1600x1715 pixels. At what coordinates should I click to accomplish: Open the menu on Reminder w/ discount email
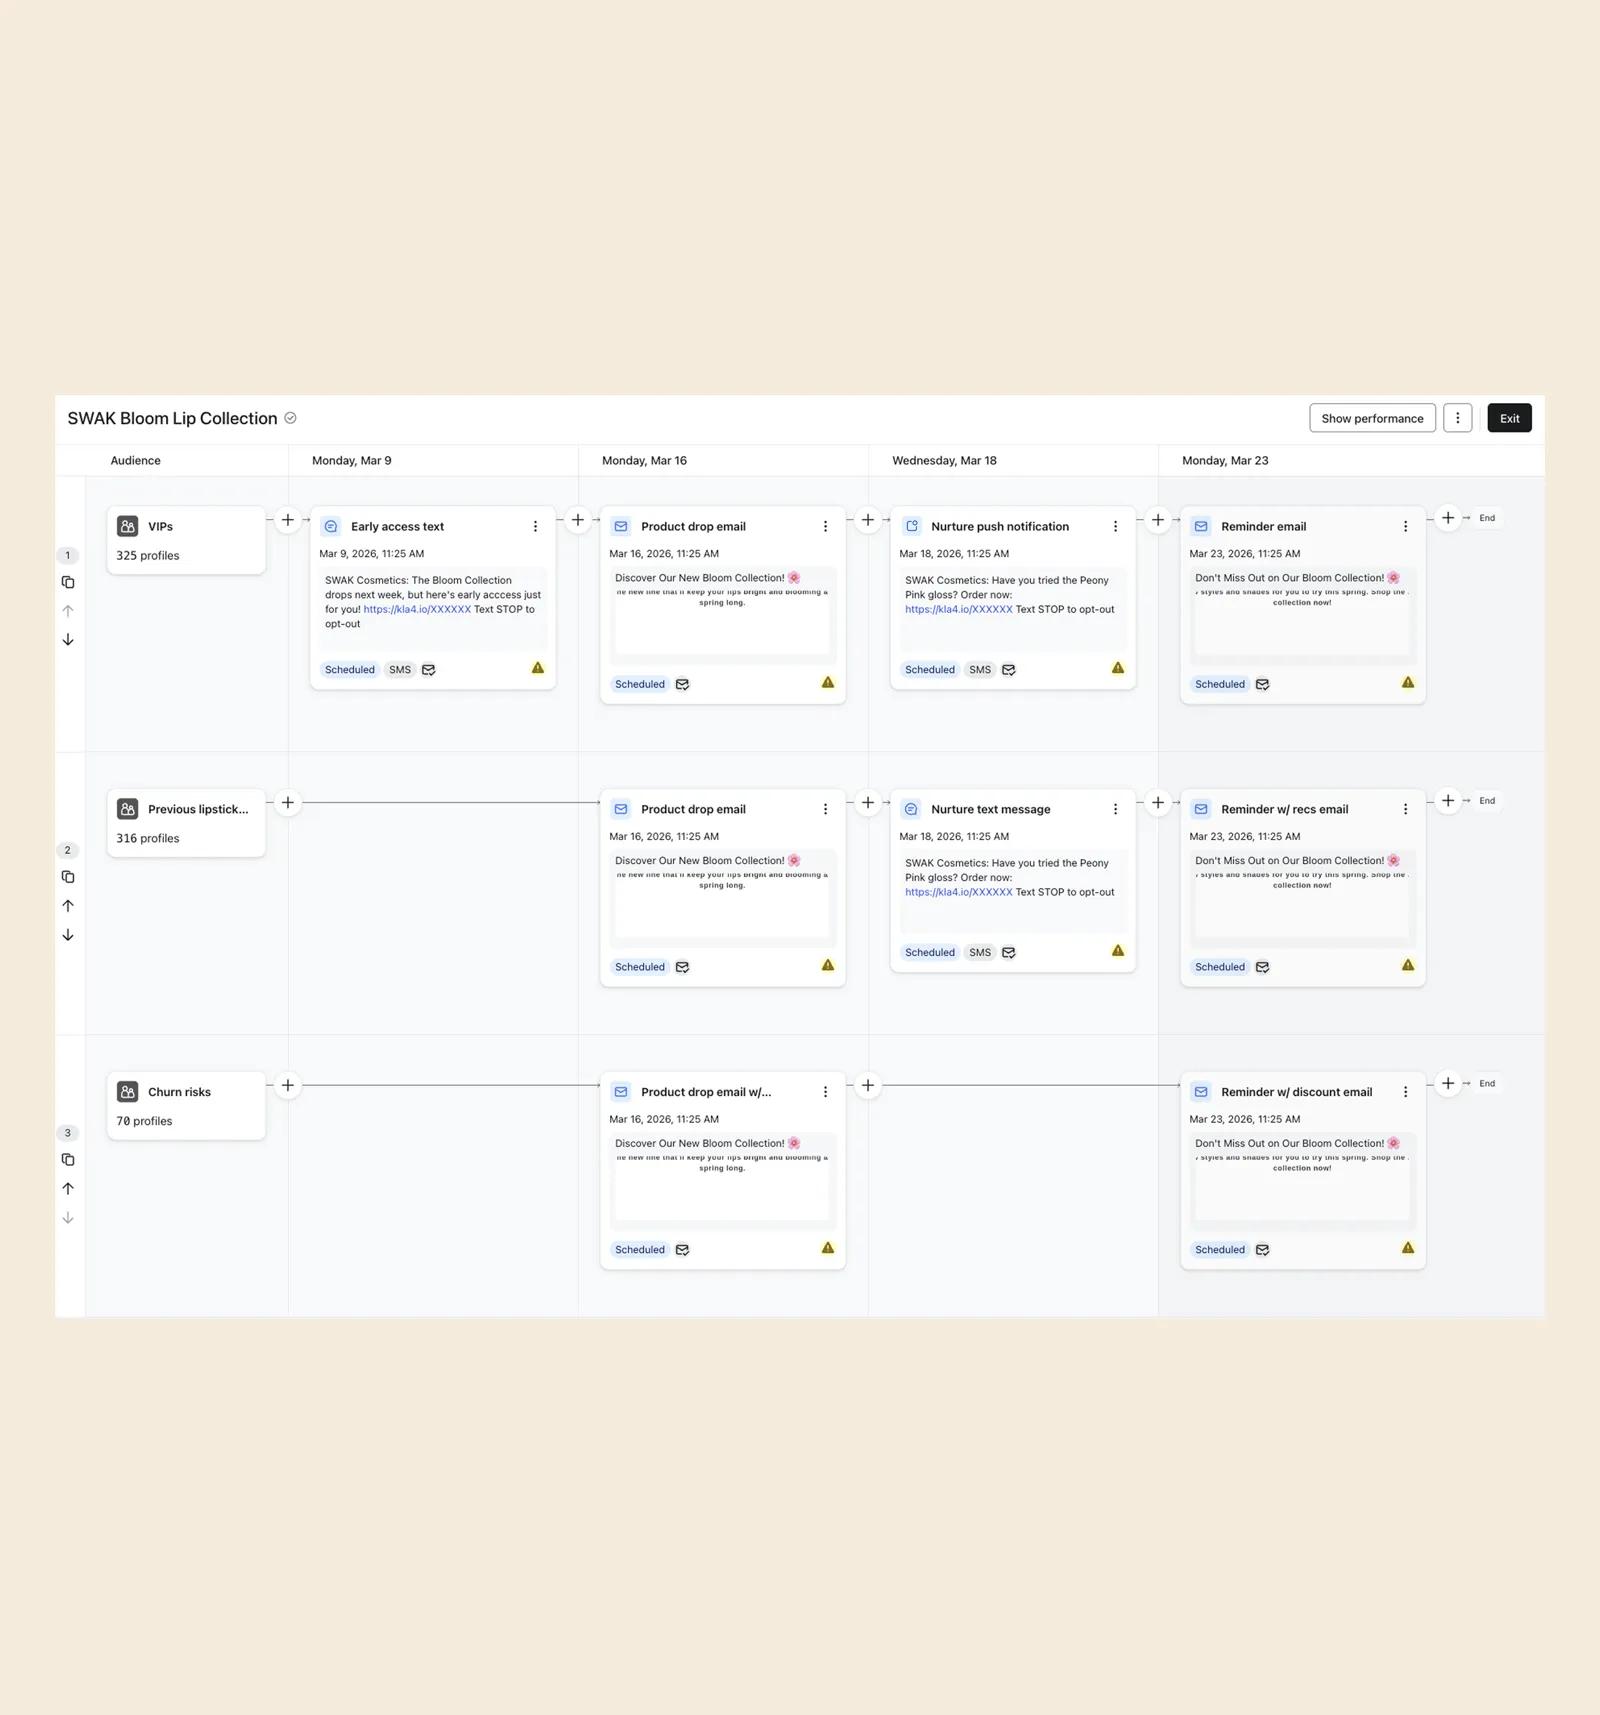pos(1405,1092)
